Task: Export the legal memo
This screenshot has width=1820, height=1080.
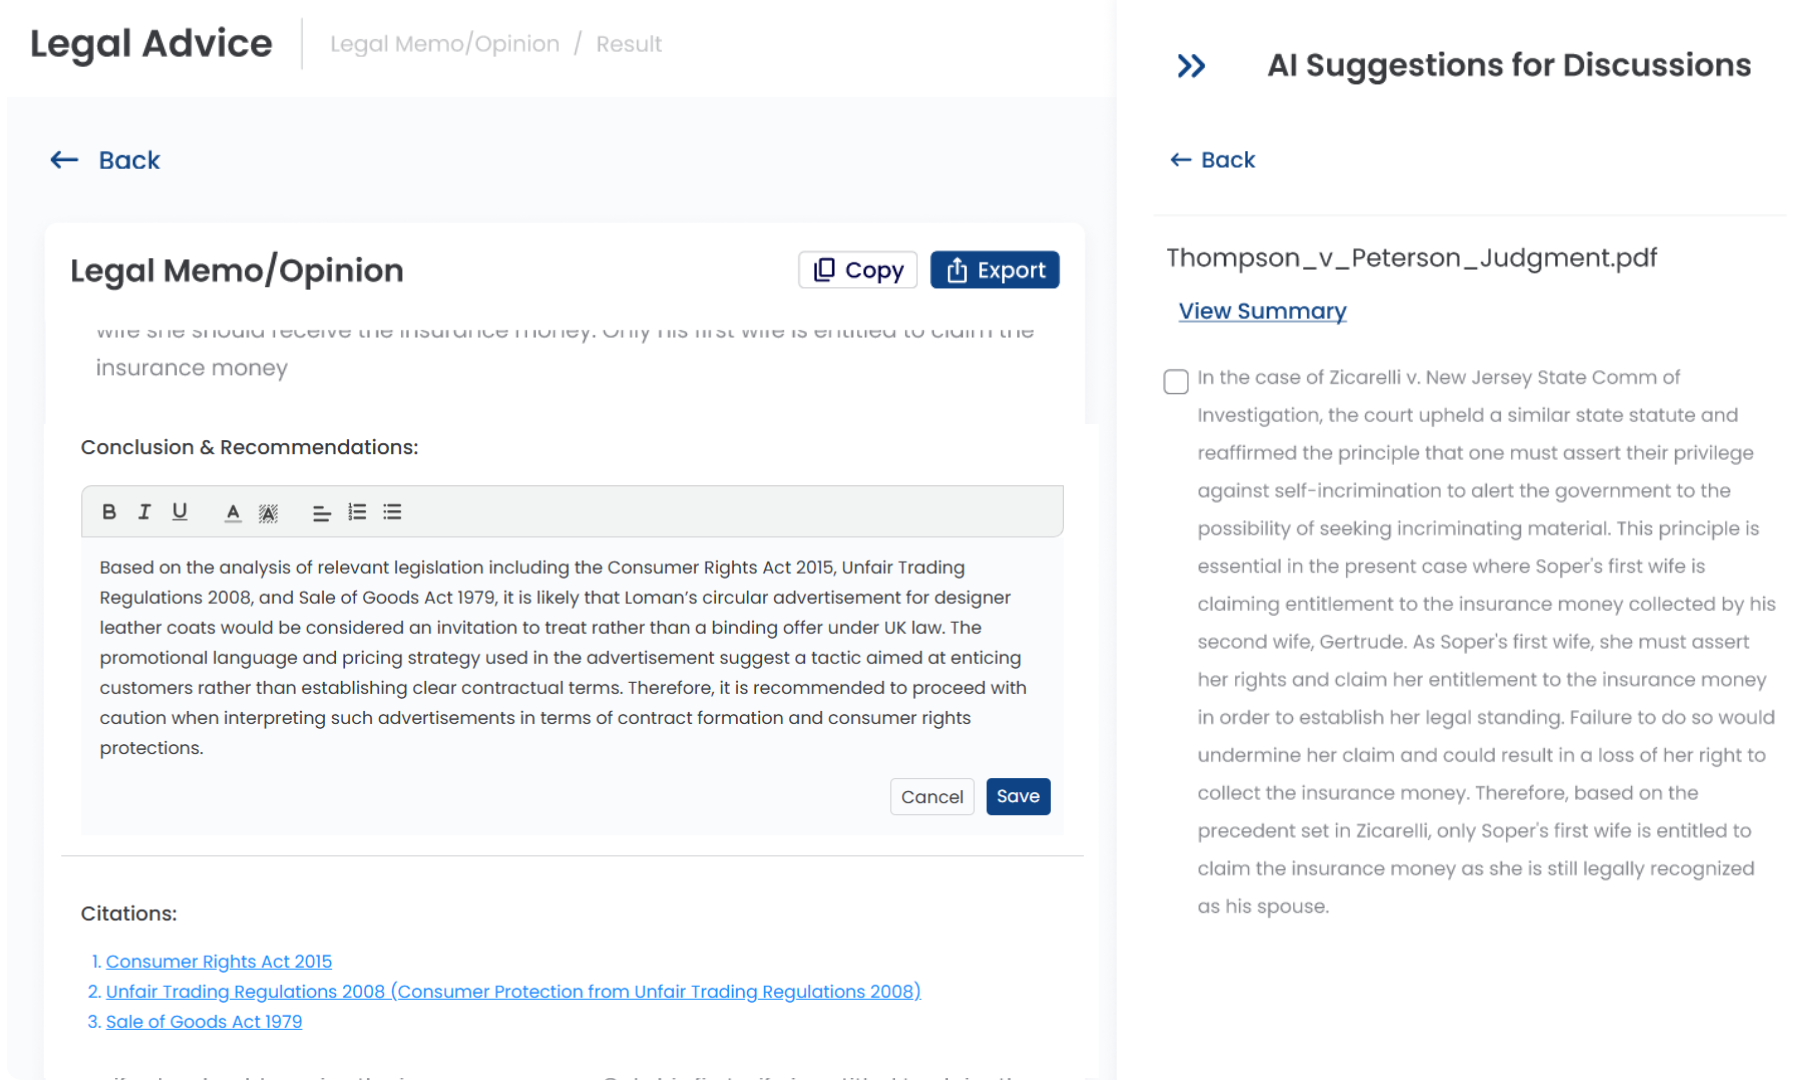Action: pos(995,270)
